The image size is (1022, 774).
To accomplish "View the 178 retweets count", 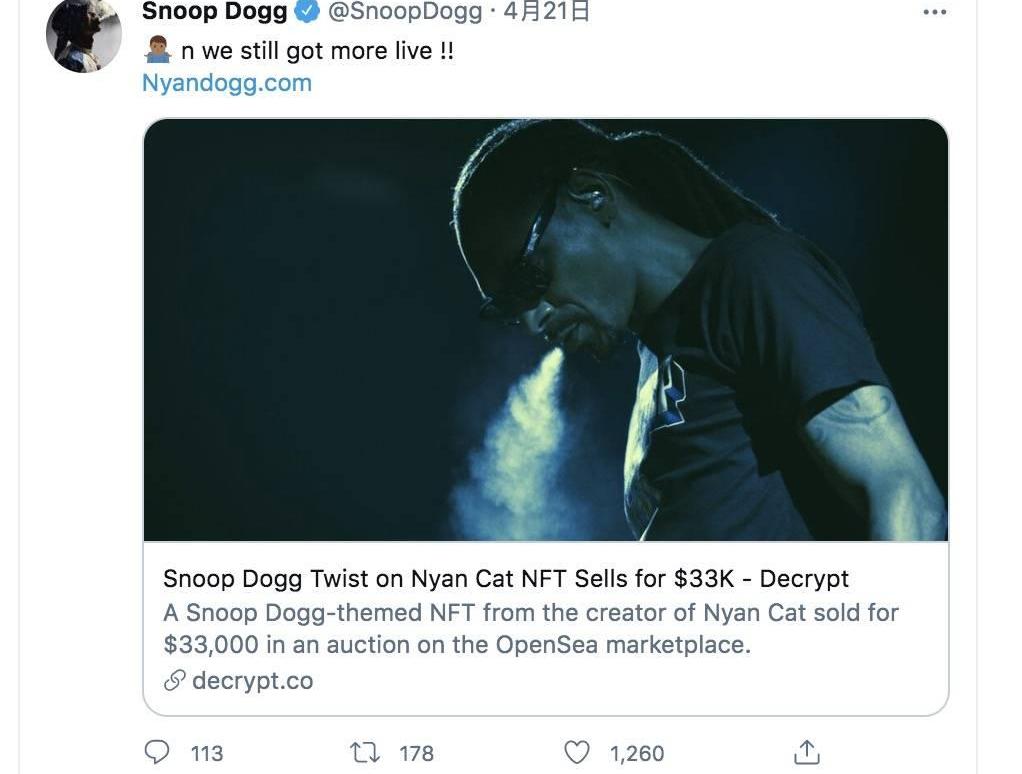I will [x=417, y=753].
